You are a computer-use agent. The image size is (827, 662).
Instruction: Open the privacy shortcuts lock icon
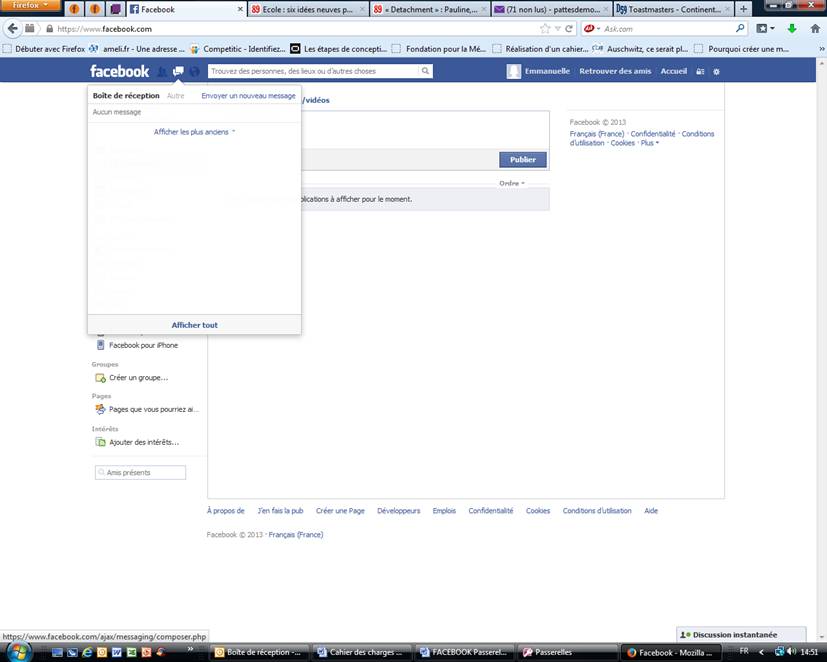[700, 71]
